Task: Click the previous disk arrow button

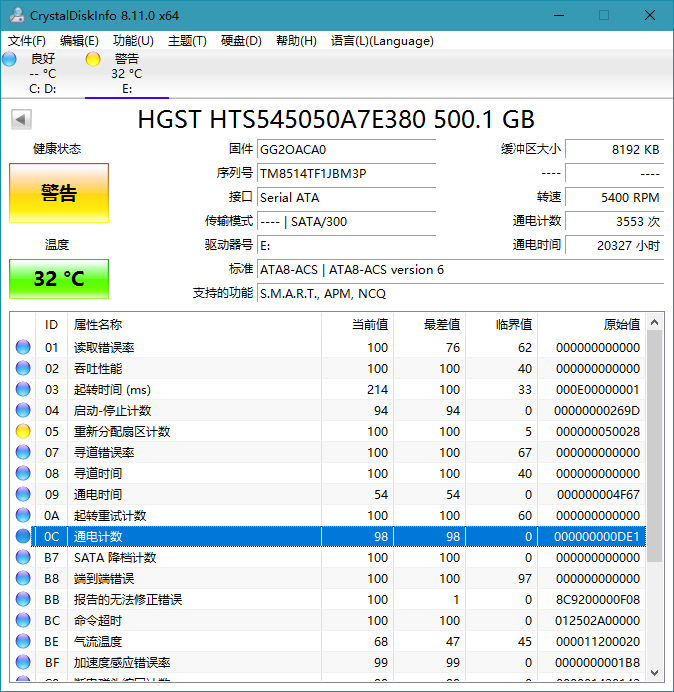Action: coord(21,120)
